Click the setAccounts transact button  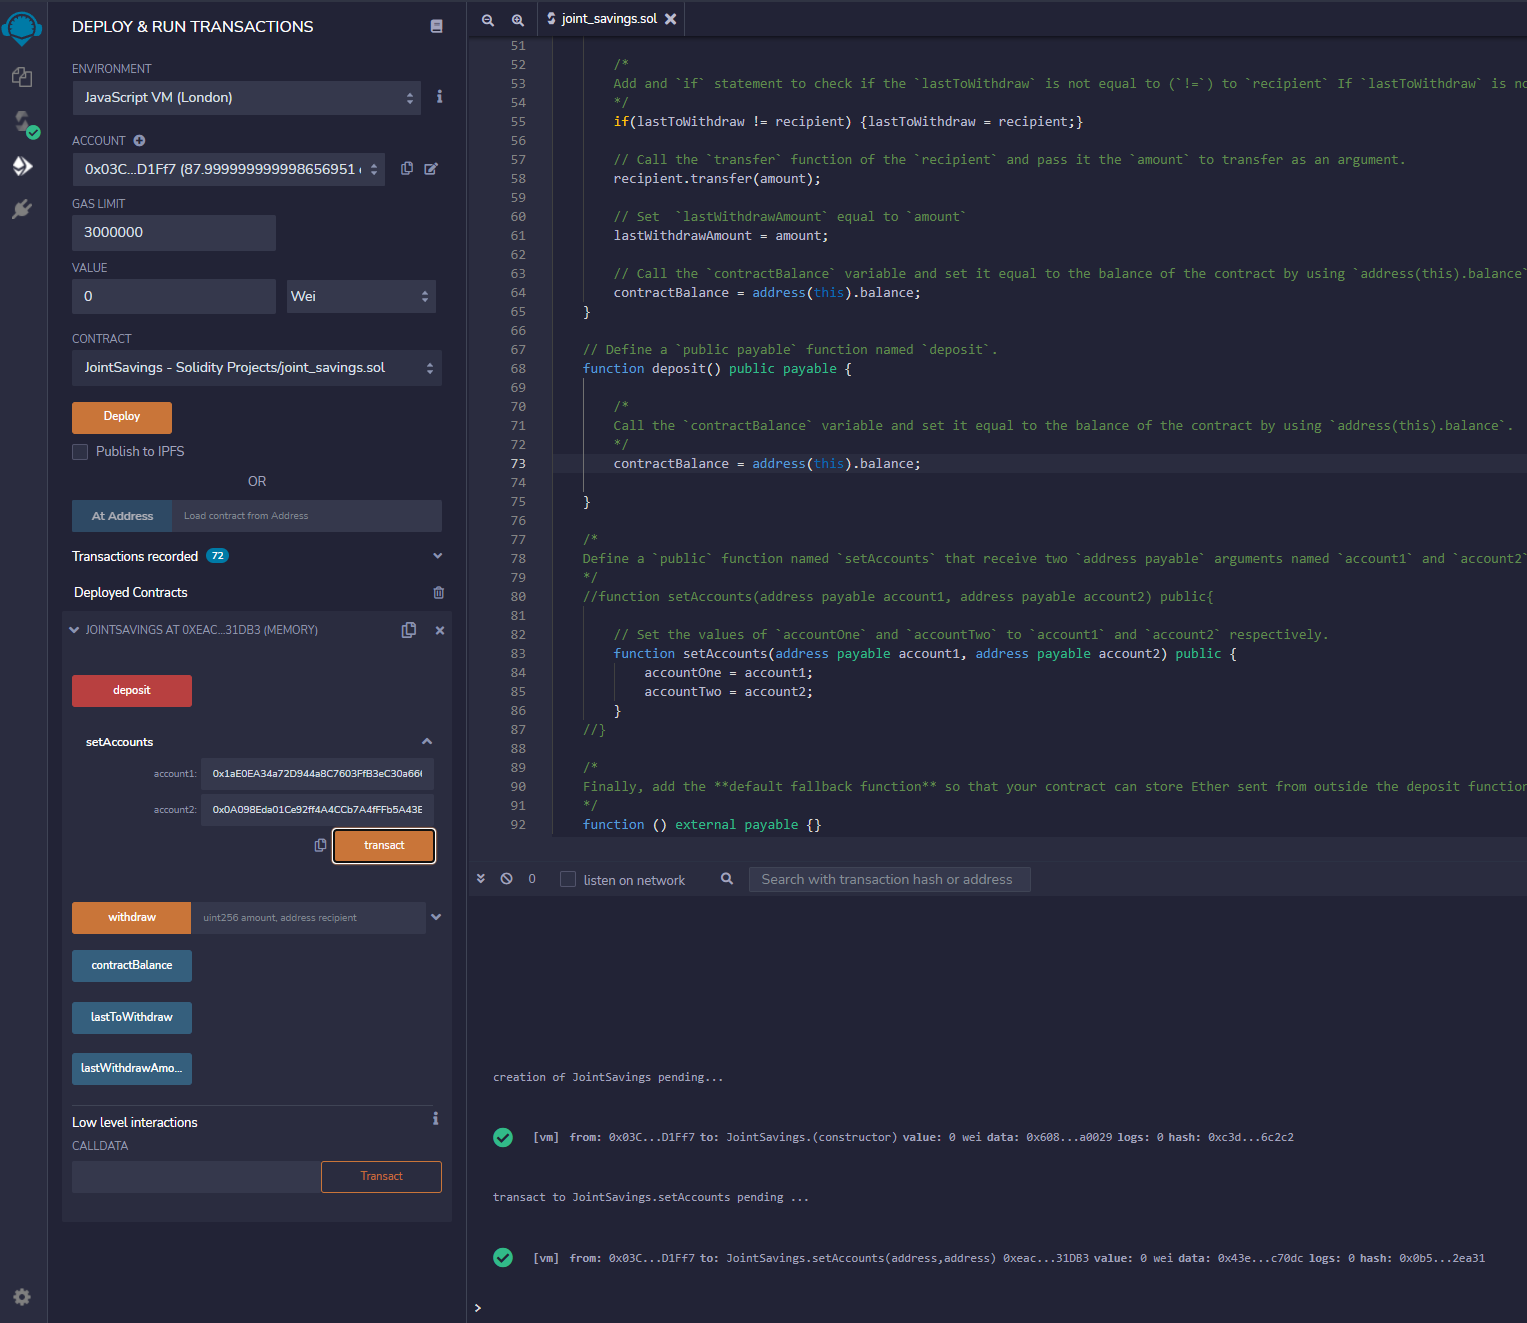tap(384, 846)
